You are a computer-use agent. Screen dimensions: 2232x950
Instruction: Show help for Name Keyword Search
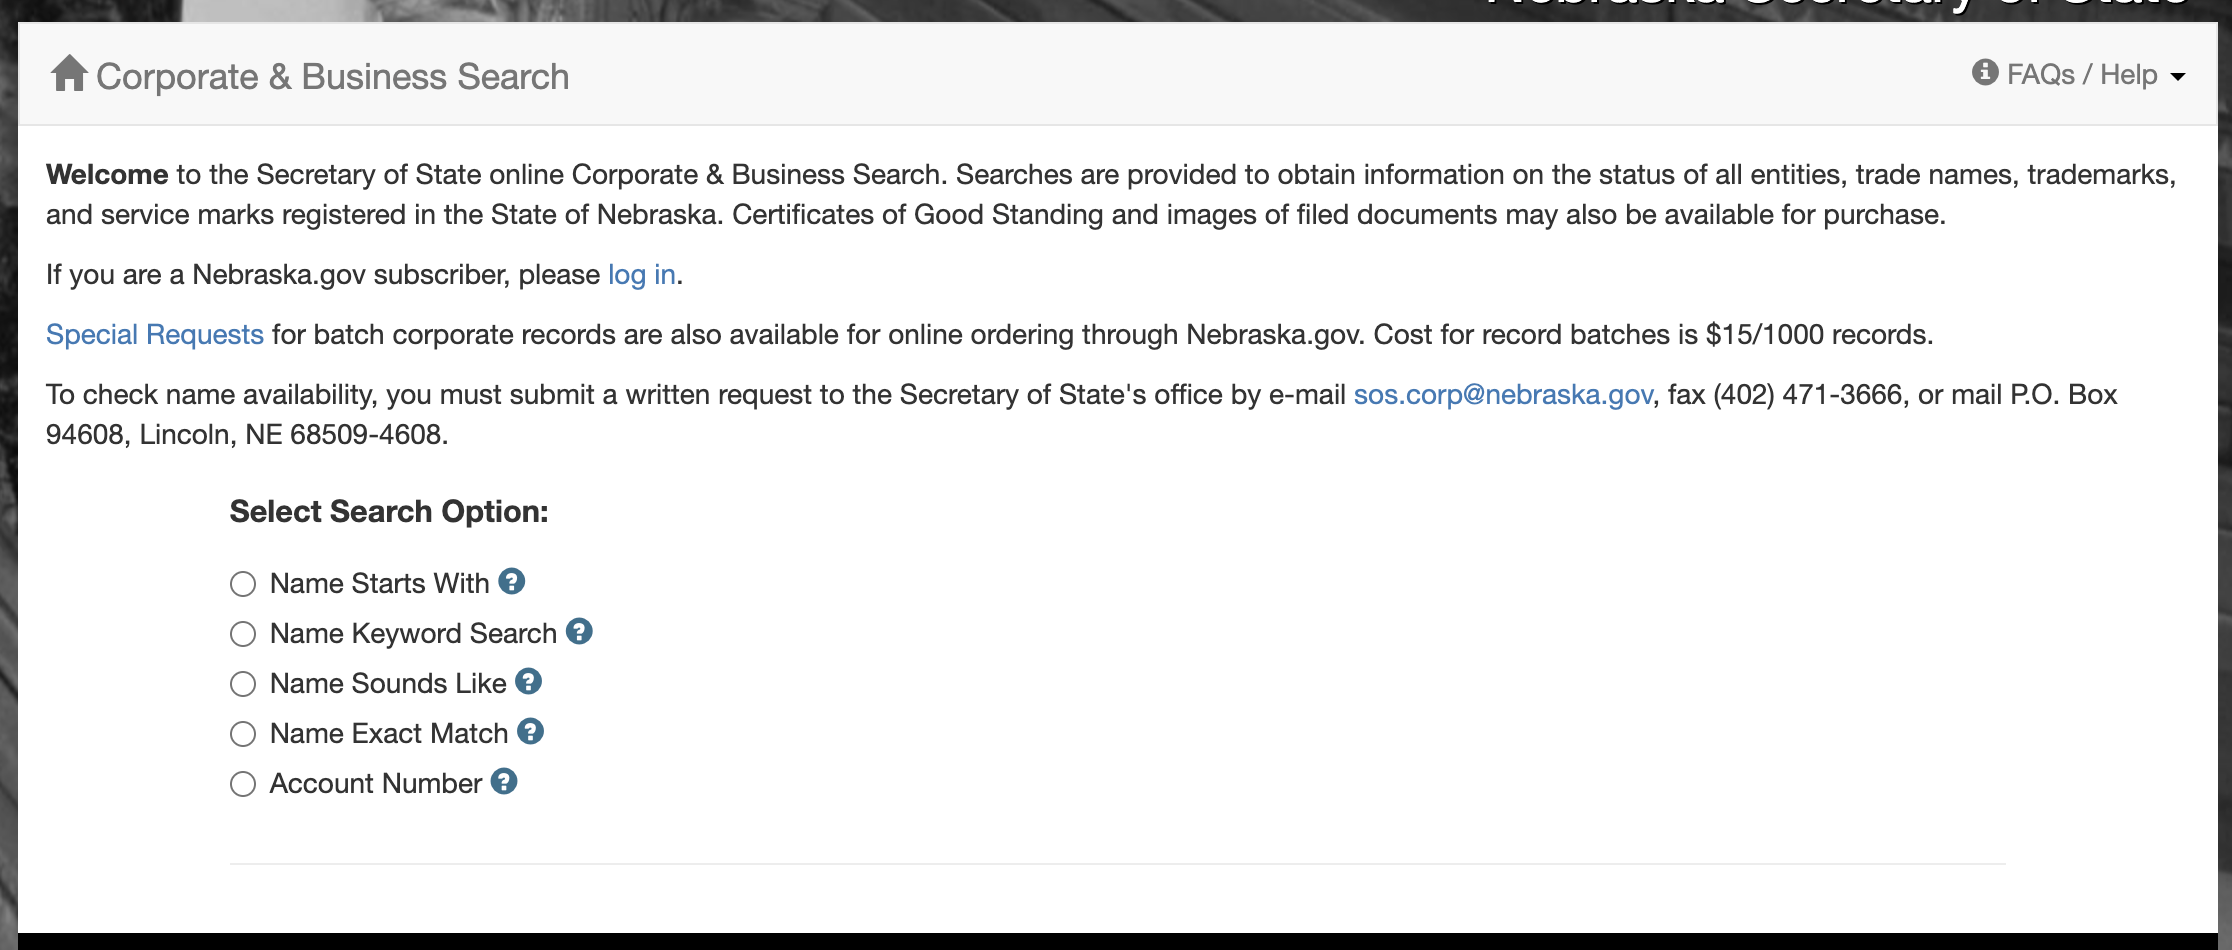click(x=579, y=631)
